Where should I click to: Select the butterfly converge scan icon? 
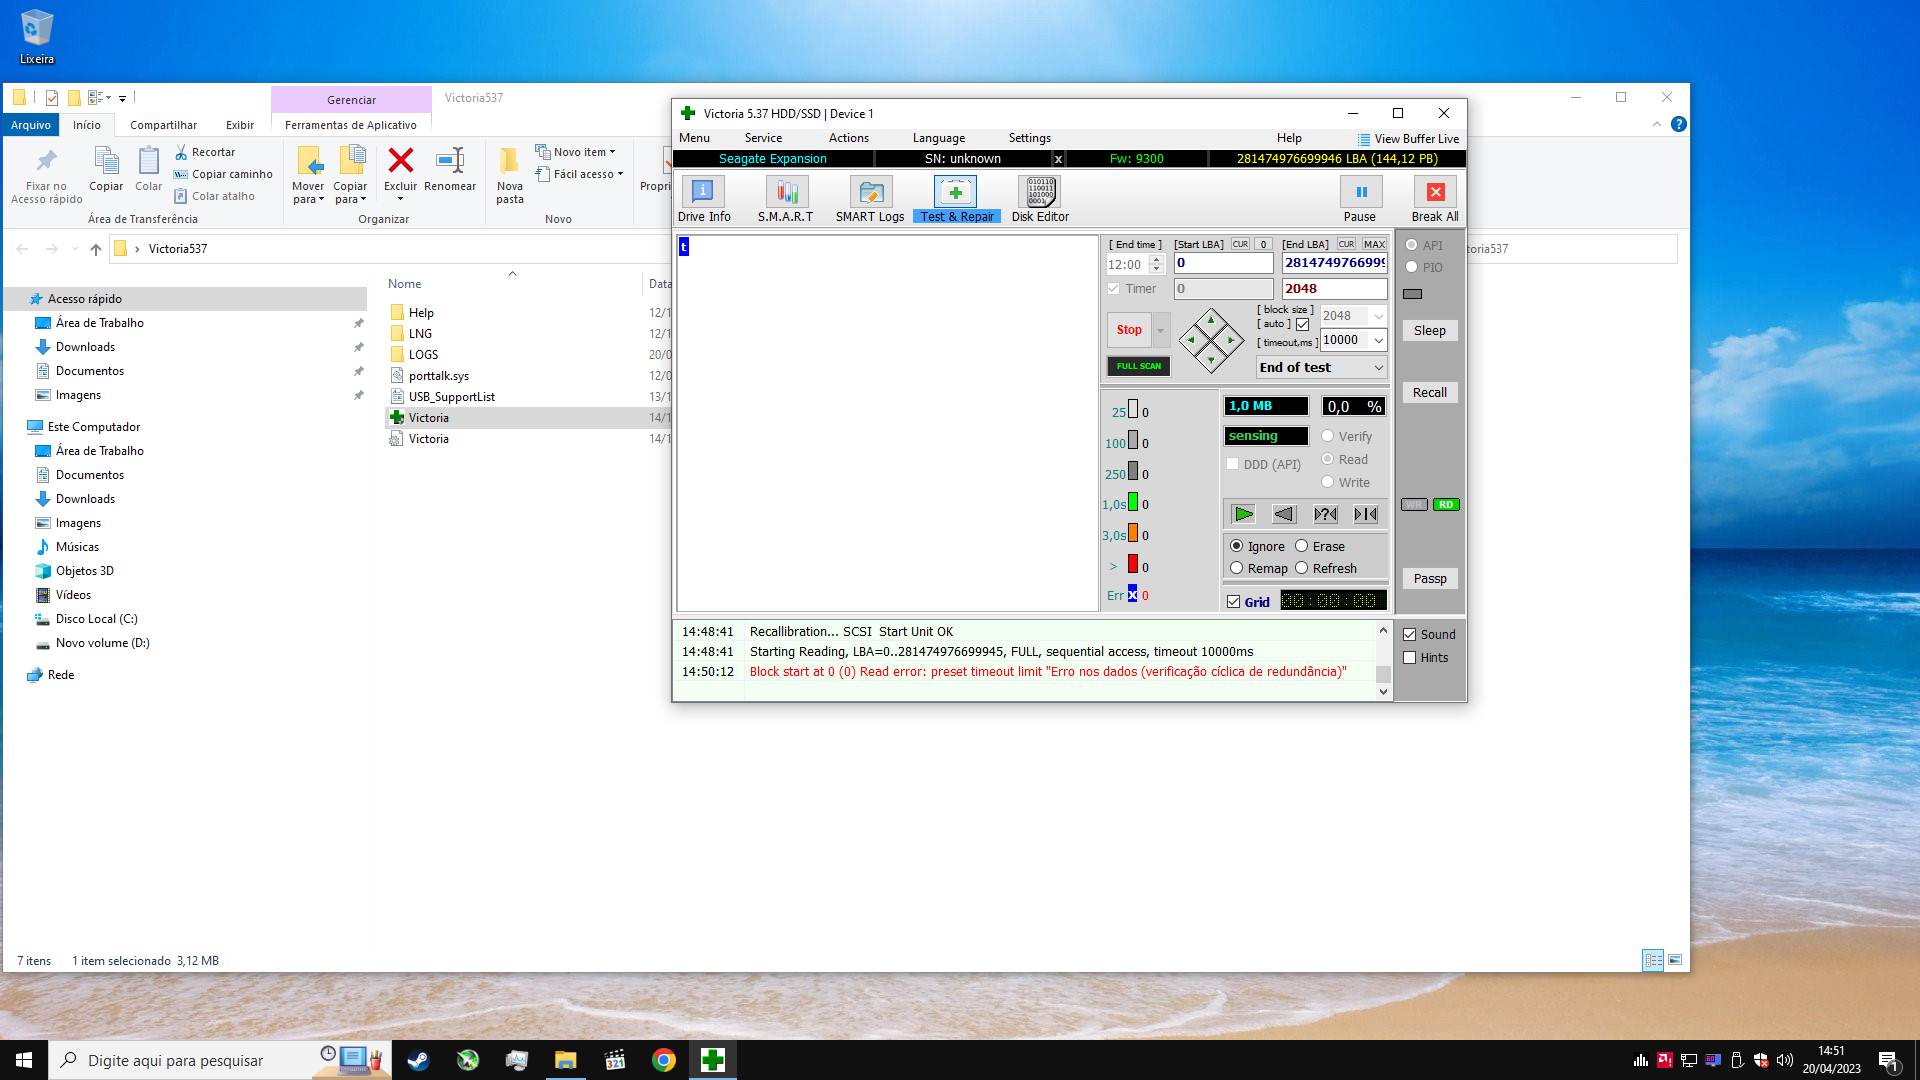pyautogui.click(x=1366, y=514)
